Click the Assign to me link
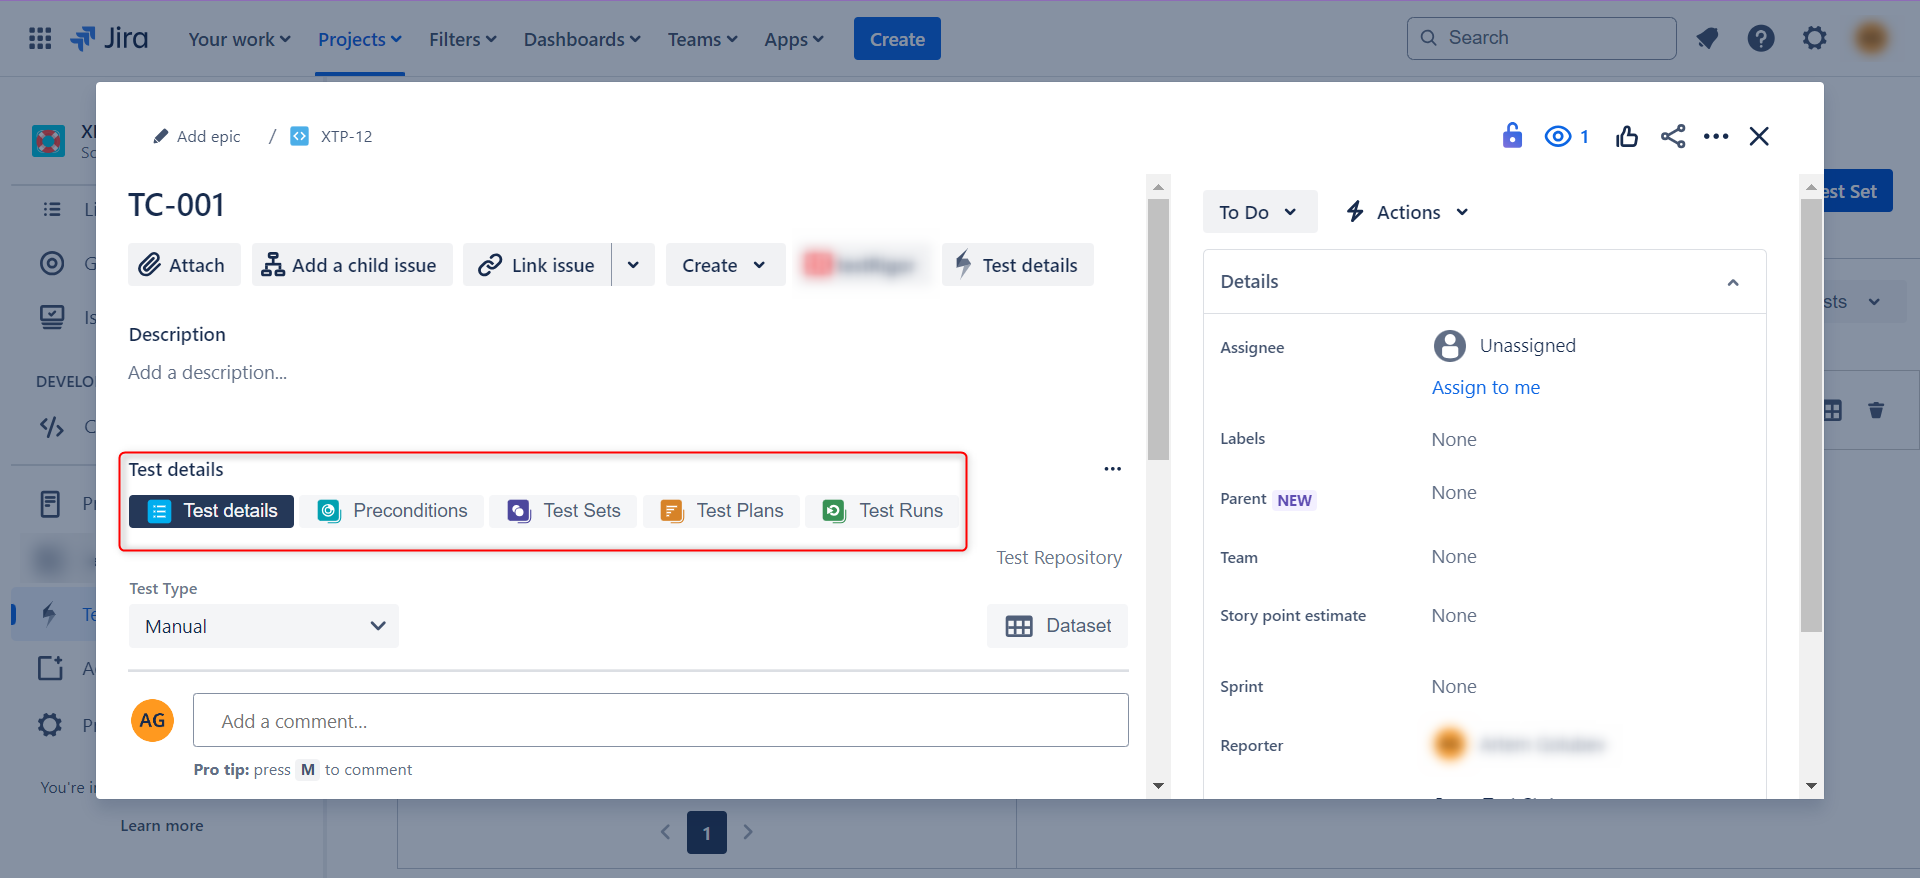 [x=1485, y=388]
